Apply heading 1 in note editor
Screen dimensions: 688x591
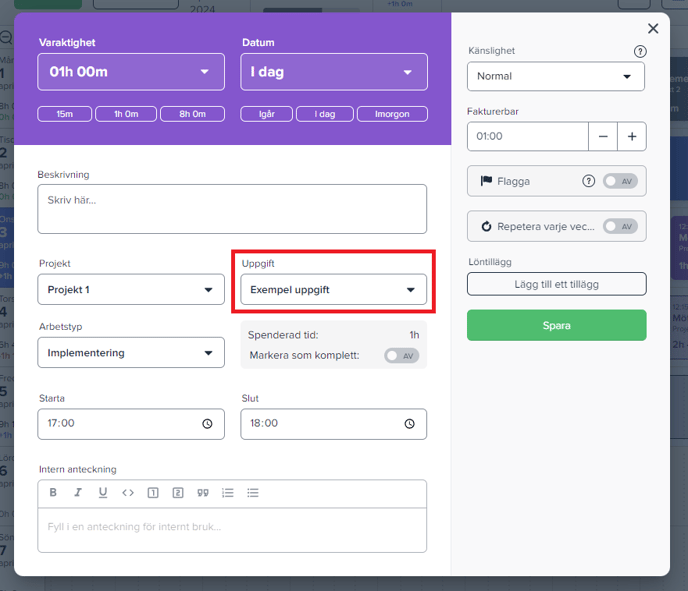pos(153,493)
